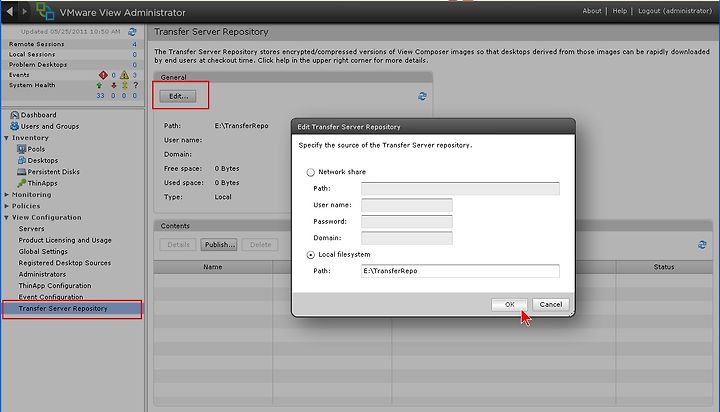Image resolution: width=720 pixels, height=412 pixels.
Task: Click the red error events icon
Action: [x=103, y=75]
